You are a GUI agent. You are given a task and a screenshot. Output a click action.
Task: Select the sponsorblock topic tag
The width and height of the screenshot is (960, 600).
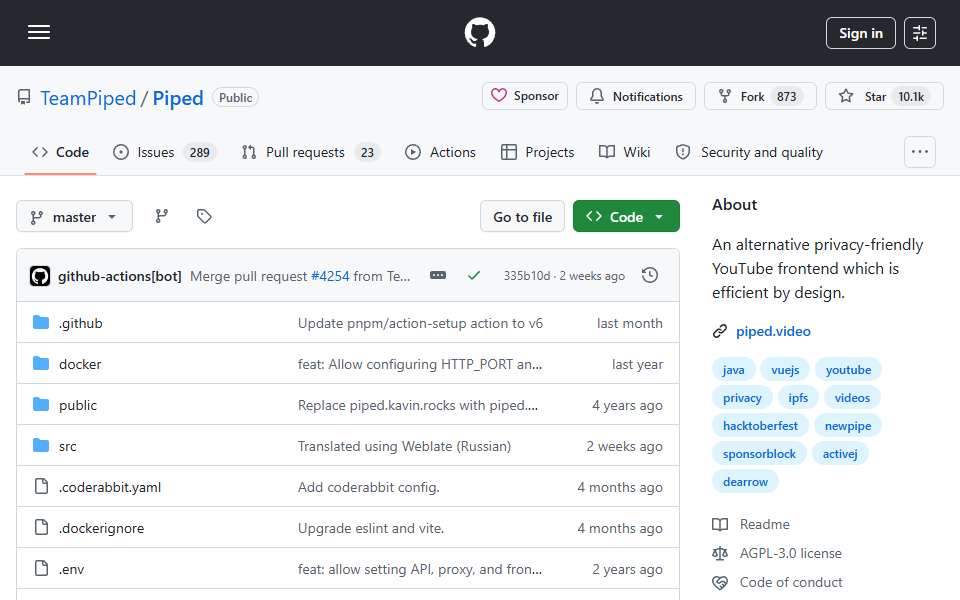pyautogui.click(x=759, y=454)
